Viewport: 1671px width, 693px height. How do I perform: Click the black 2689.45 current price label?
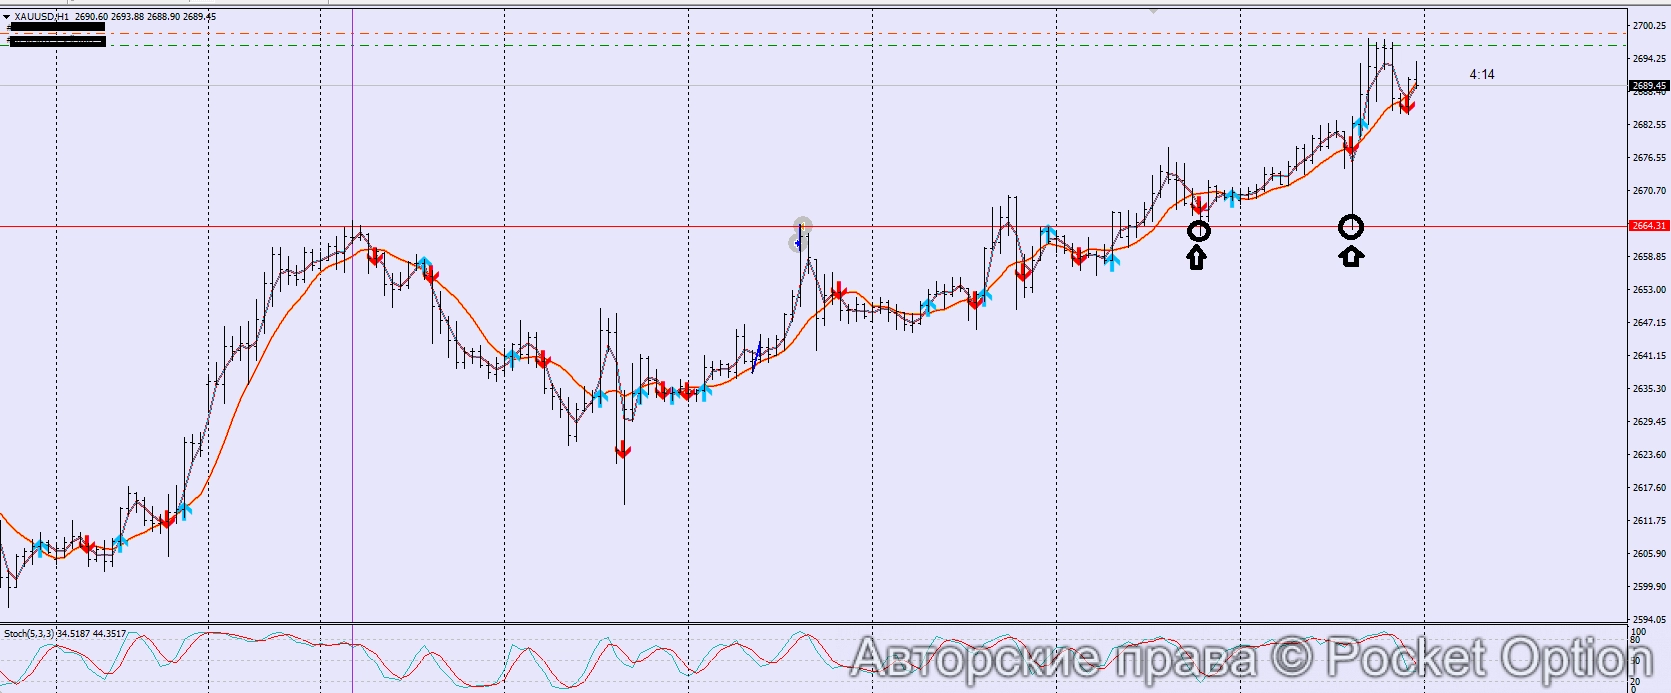point(1648,86)
